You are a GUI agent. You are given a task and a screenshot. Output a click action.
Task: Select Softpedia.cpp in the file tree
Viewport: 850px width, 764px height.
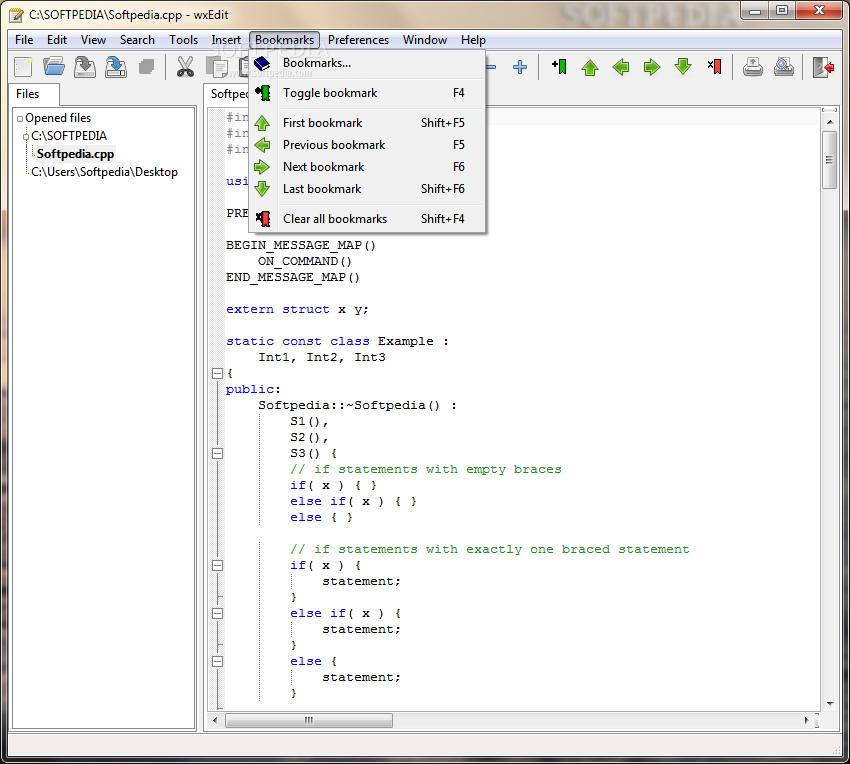75,154
